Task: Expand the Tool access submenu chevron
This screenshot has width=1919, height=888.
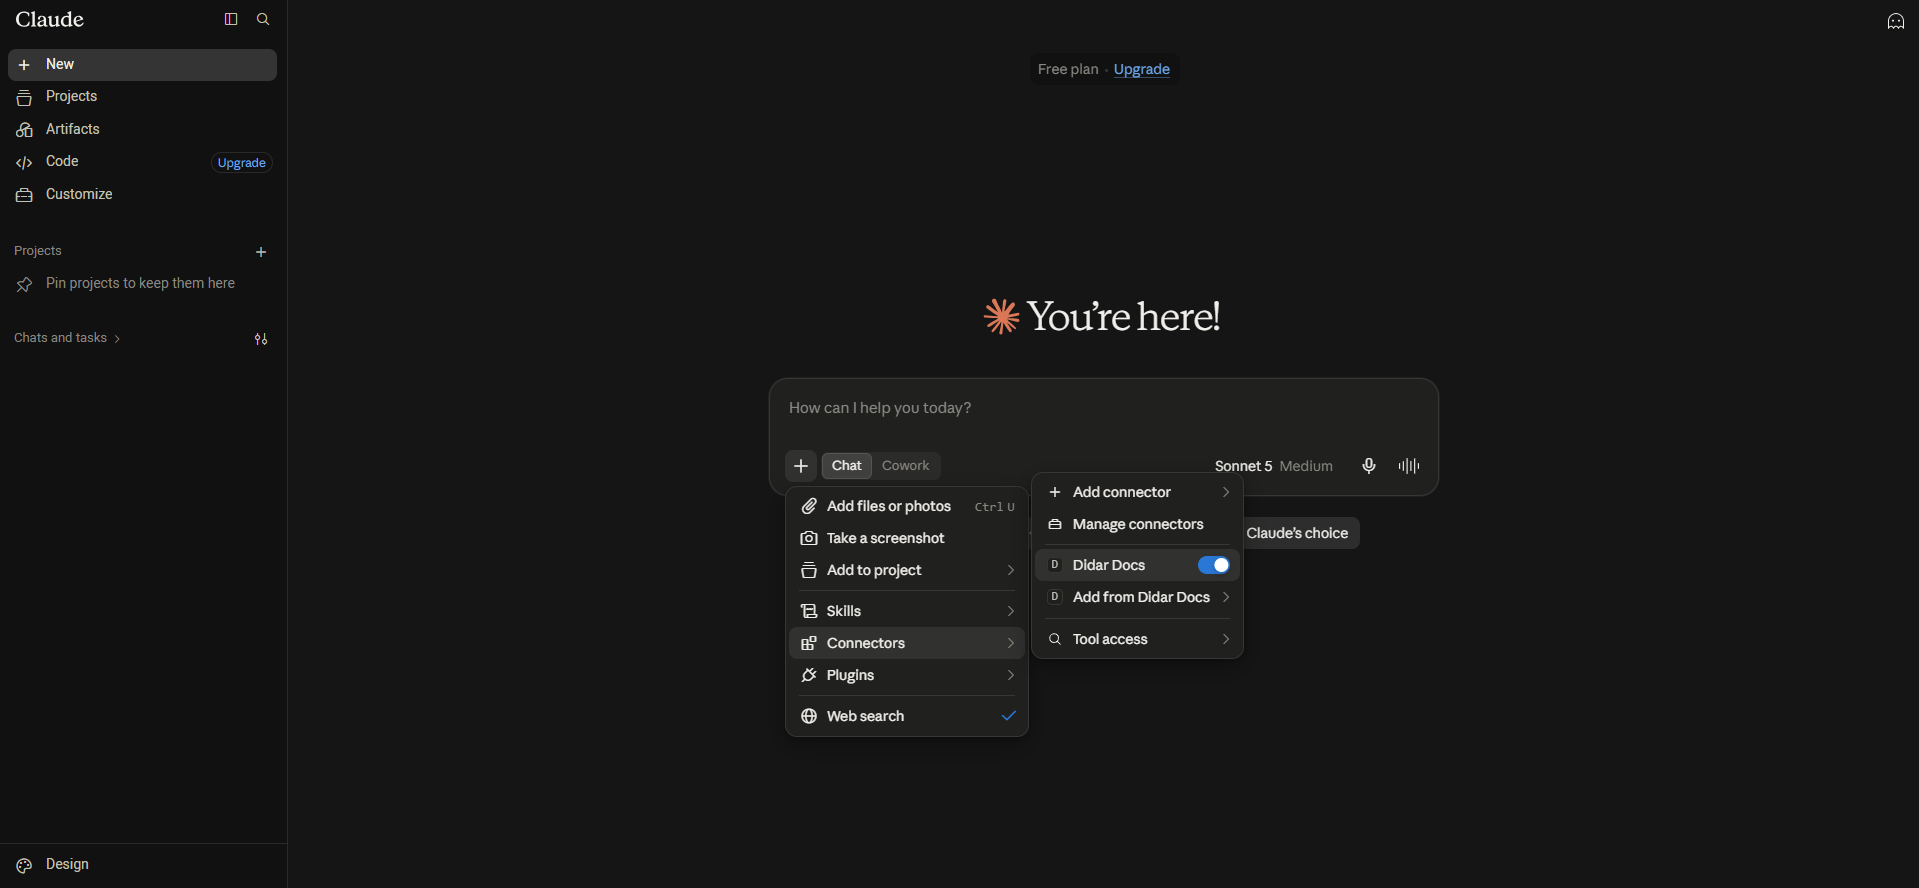Action: coord(1226,640)
